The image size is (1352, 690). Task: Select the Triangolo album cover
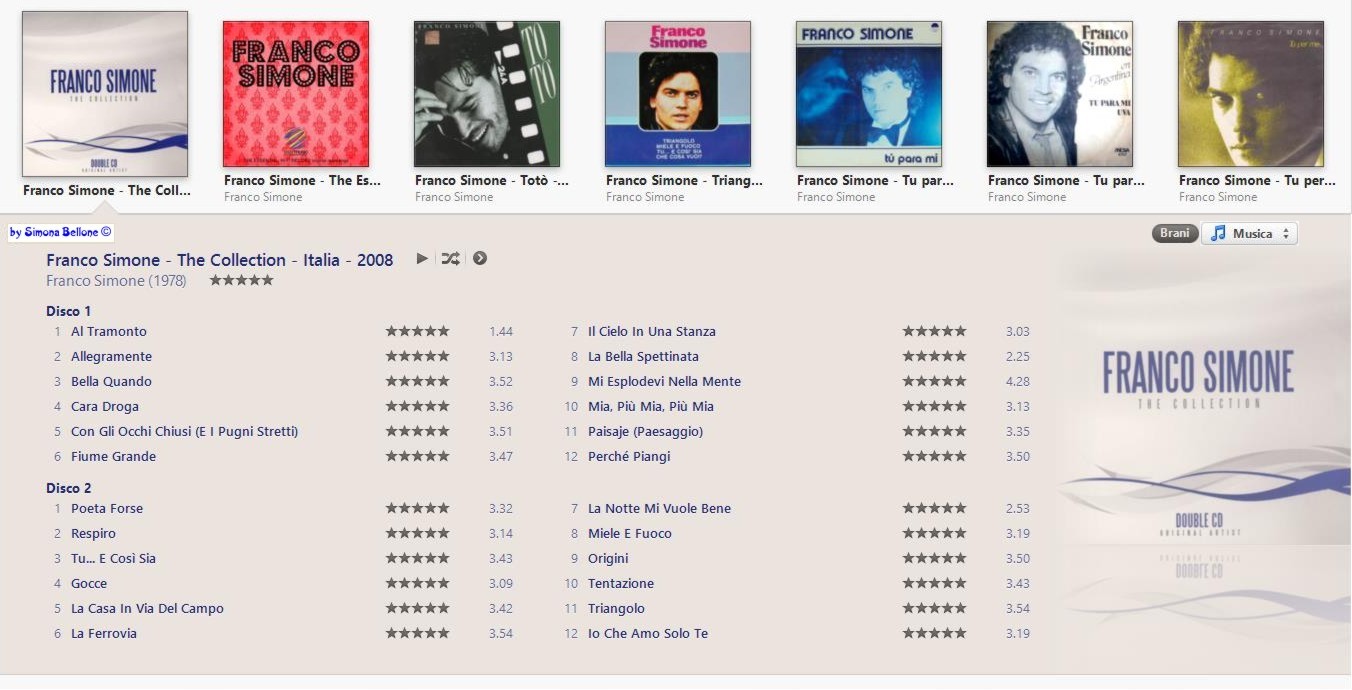(x=678, y=94)
